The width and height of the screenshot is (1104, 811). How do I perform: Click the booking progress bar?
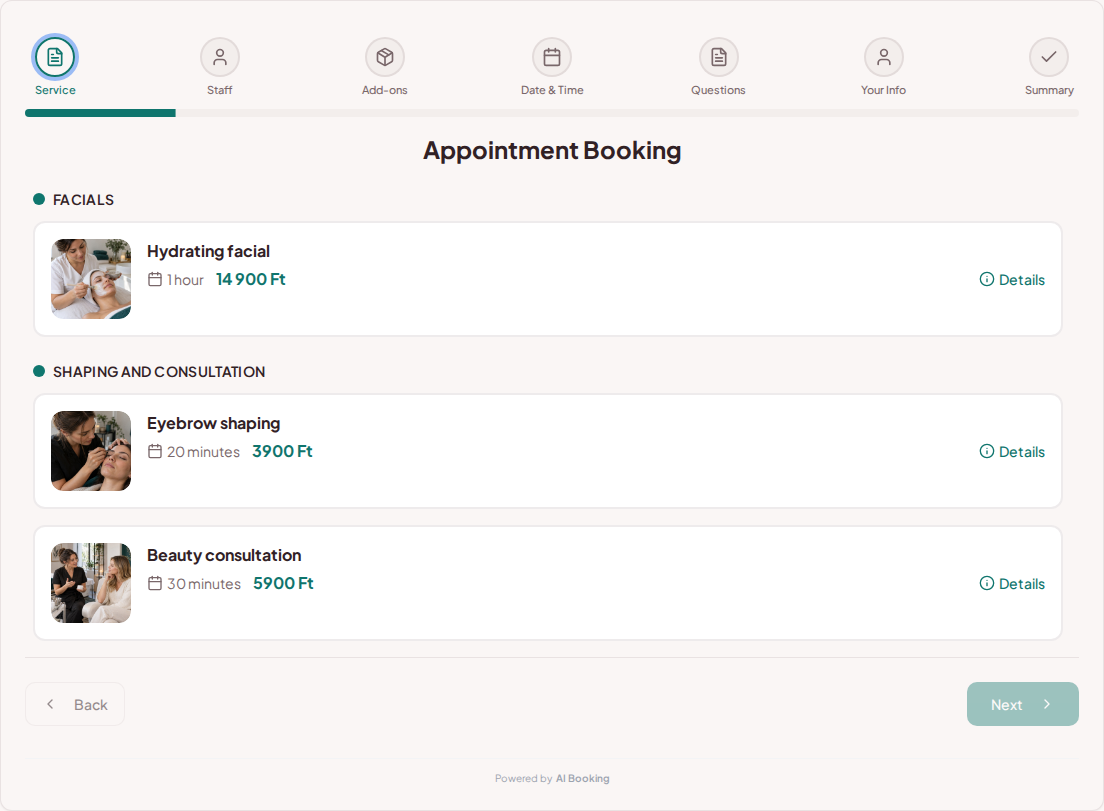pos(552,113)
